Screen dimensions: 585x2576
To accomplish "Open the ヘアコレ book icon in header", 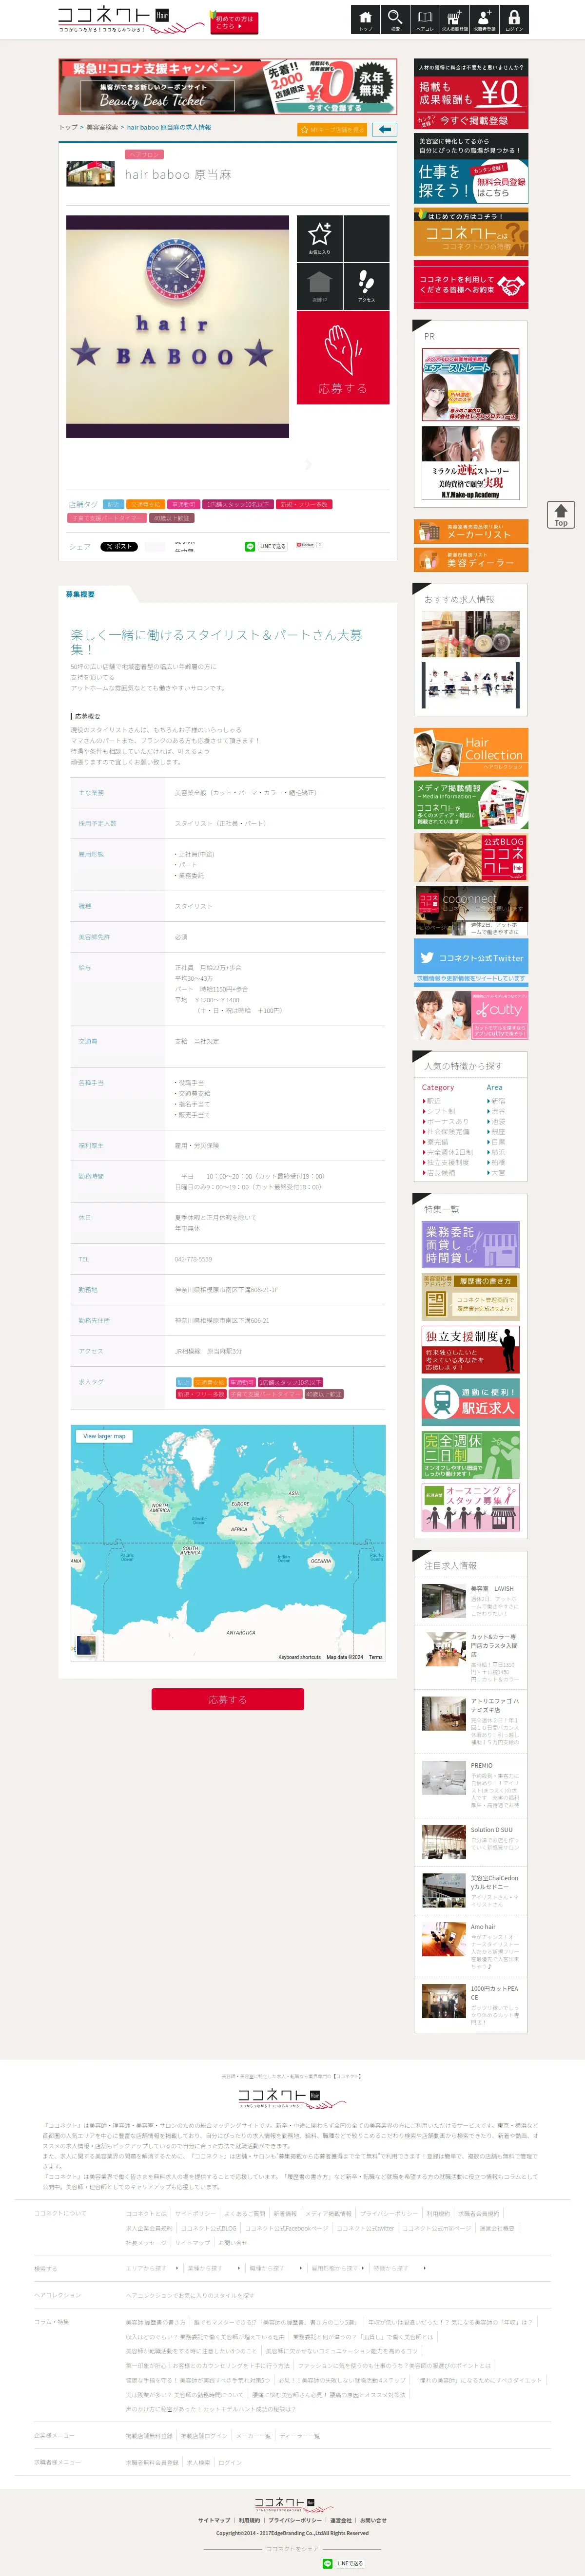I will tap(425, 20).
